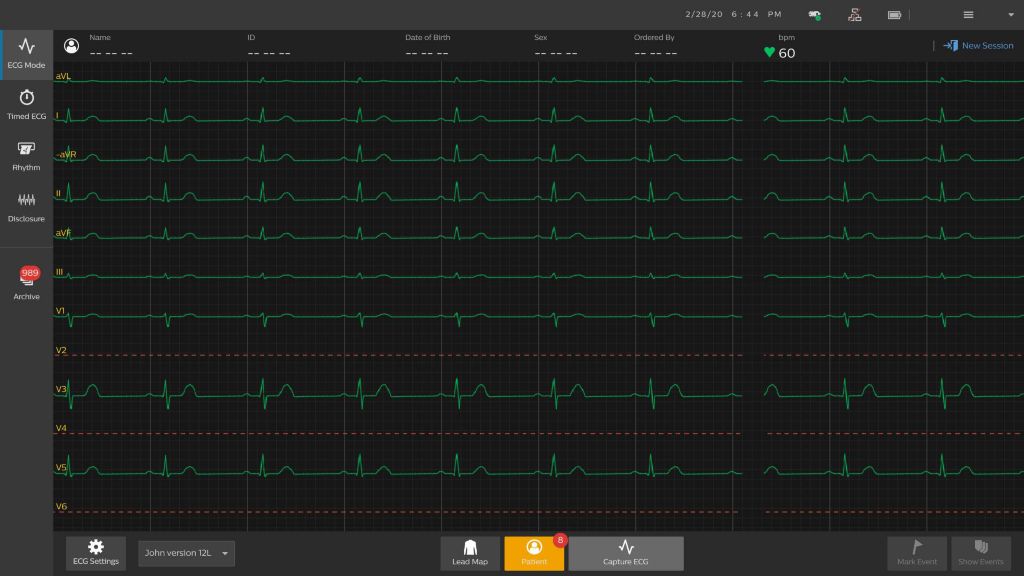The height and width of the screenshot is (576, 1024).
Task: Click the 6:44 PM clock time
Action: 756,14
